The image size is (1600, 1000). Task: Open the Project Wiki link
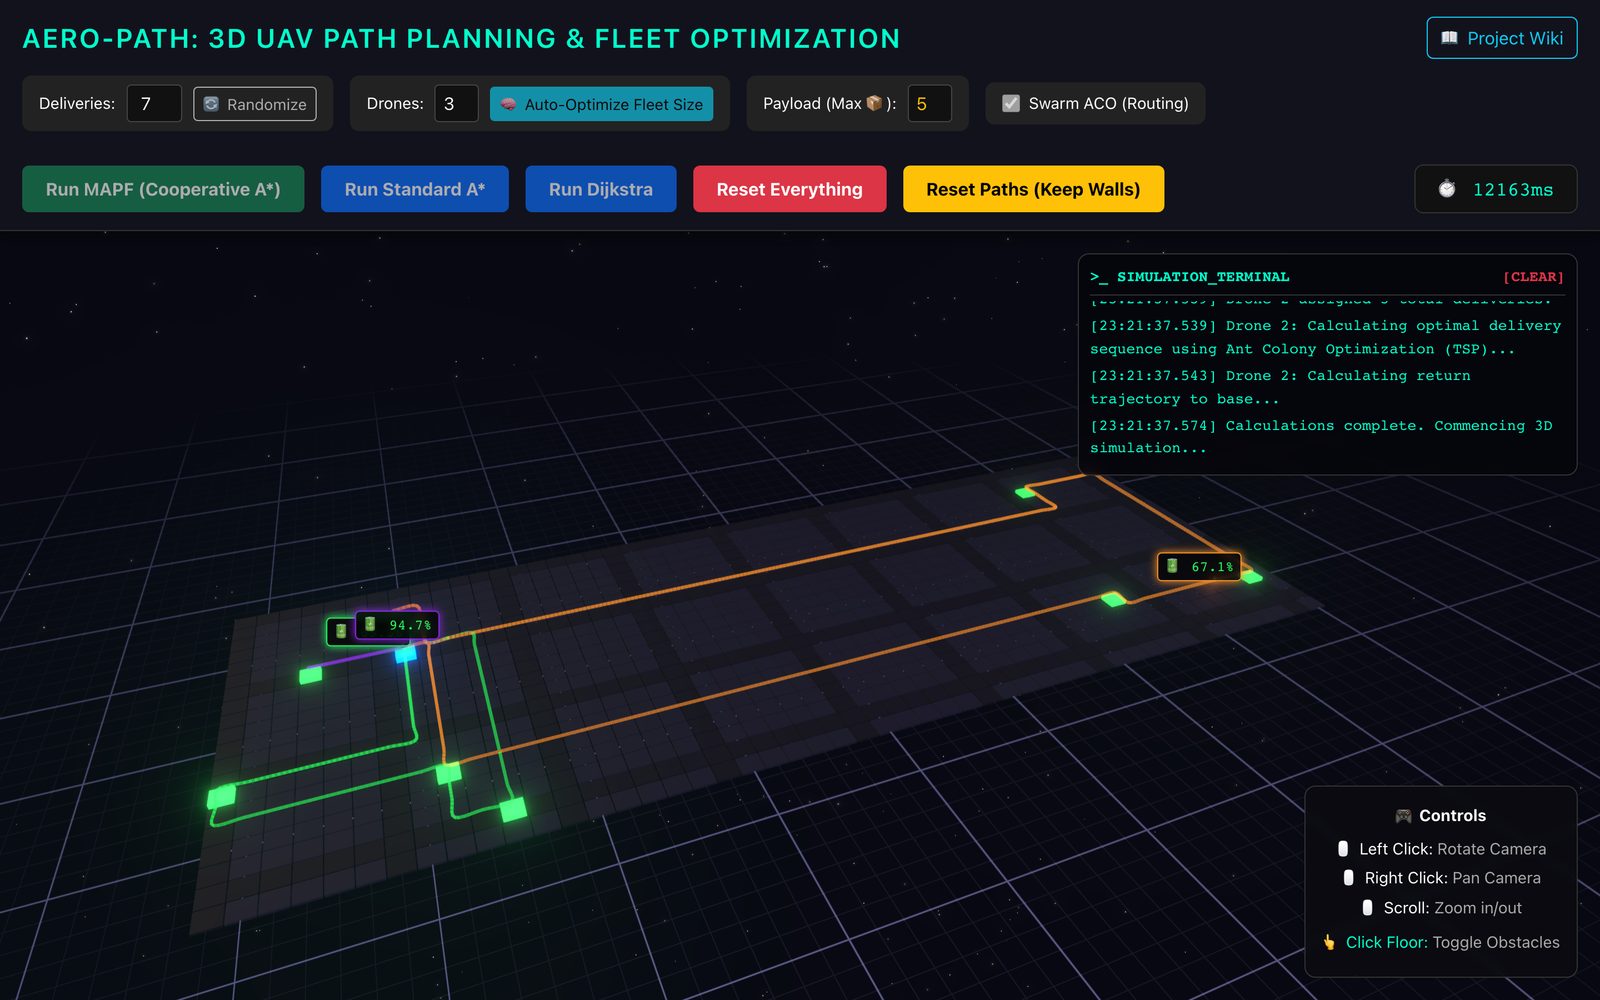pyautogui.click(x=1501, y=38)
